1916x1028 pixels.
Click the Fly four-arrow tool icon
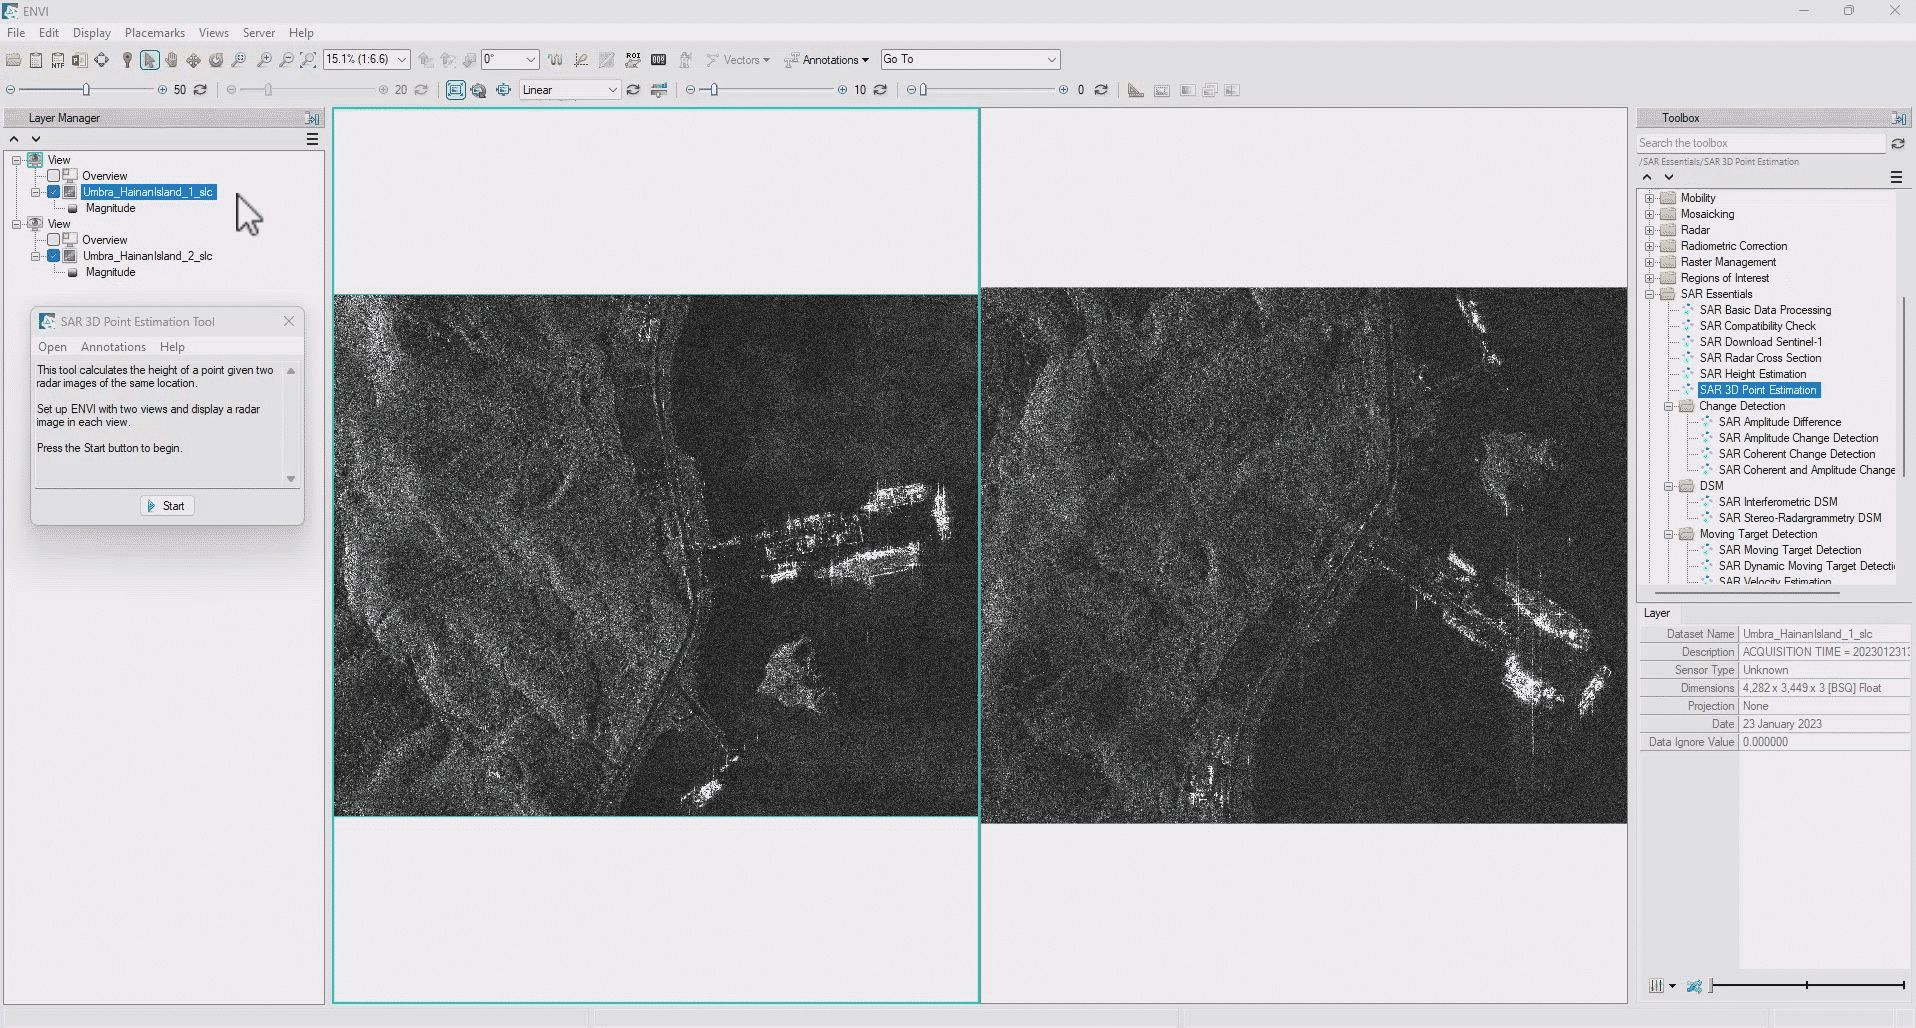point(193,60)
